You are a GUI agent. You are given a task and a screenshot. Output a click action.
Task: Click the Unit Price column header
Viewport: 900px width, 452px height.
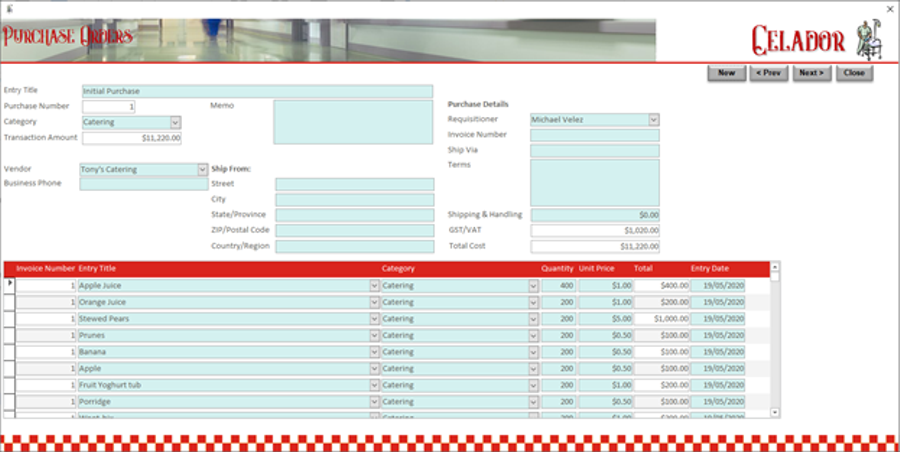pyautogui.click(x=596, y=269)
